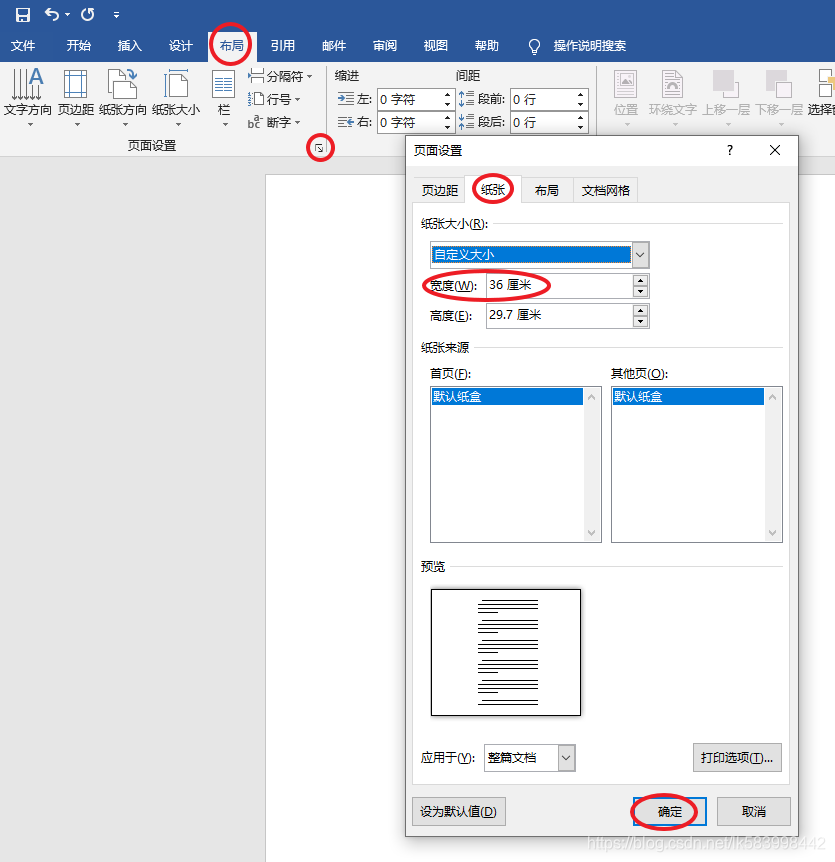Select the Layout (布局) ribbon tab
The width and height of the screenshot is (835, 862).
[231, 46]
